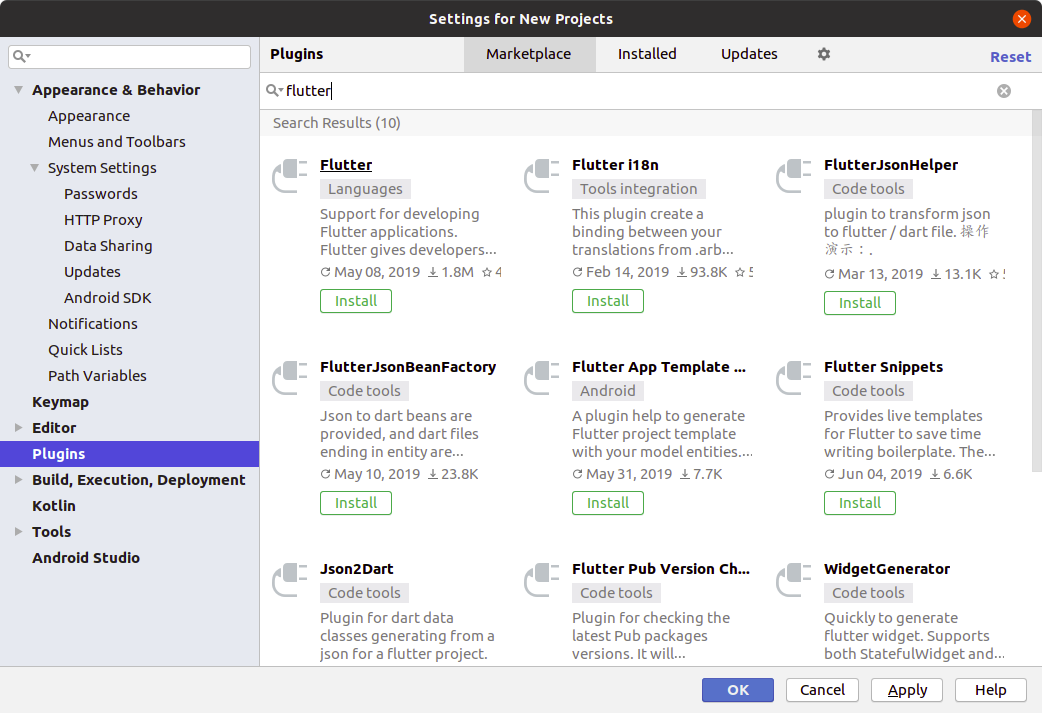
Task: Clear the flutter search query
Action: pyautogui.click(x=1003, y=90)
